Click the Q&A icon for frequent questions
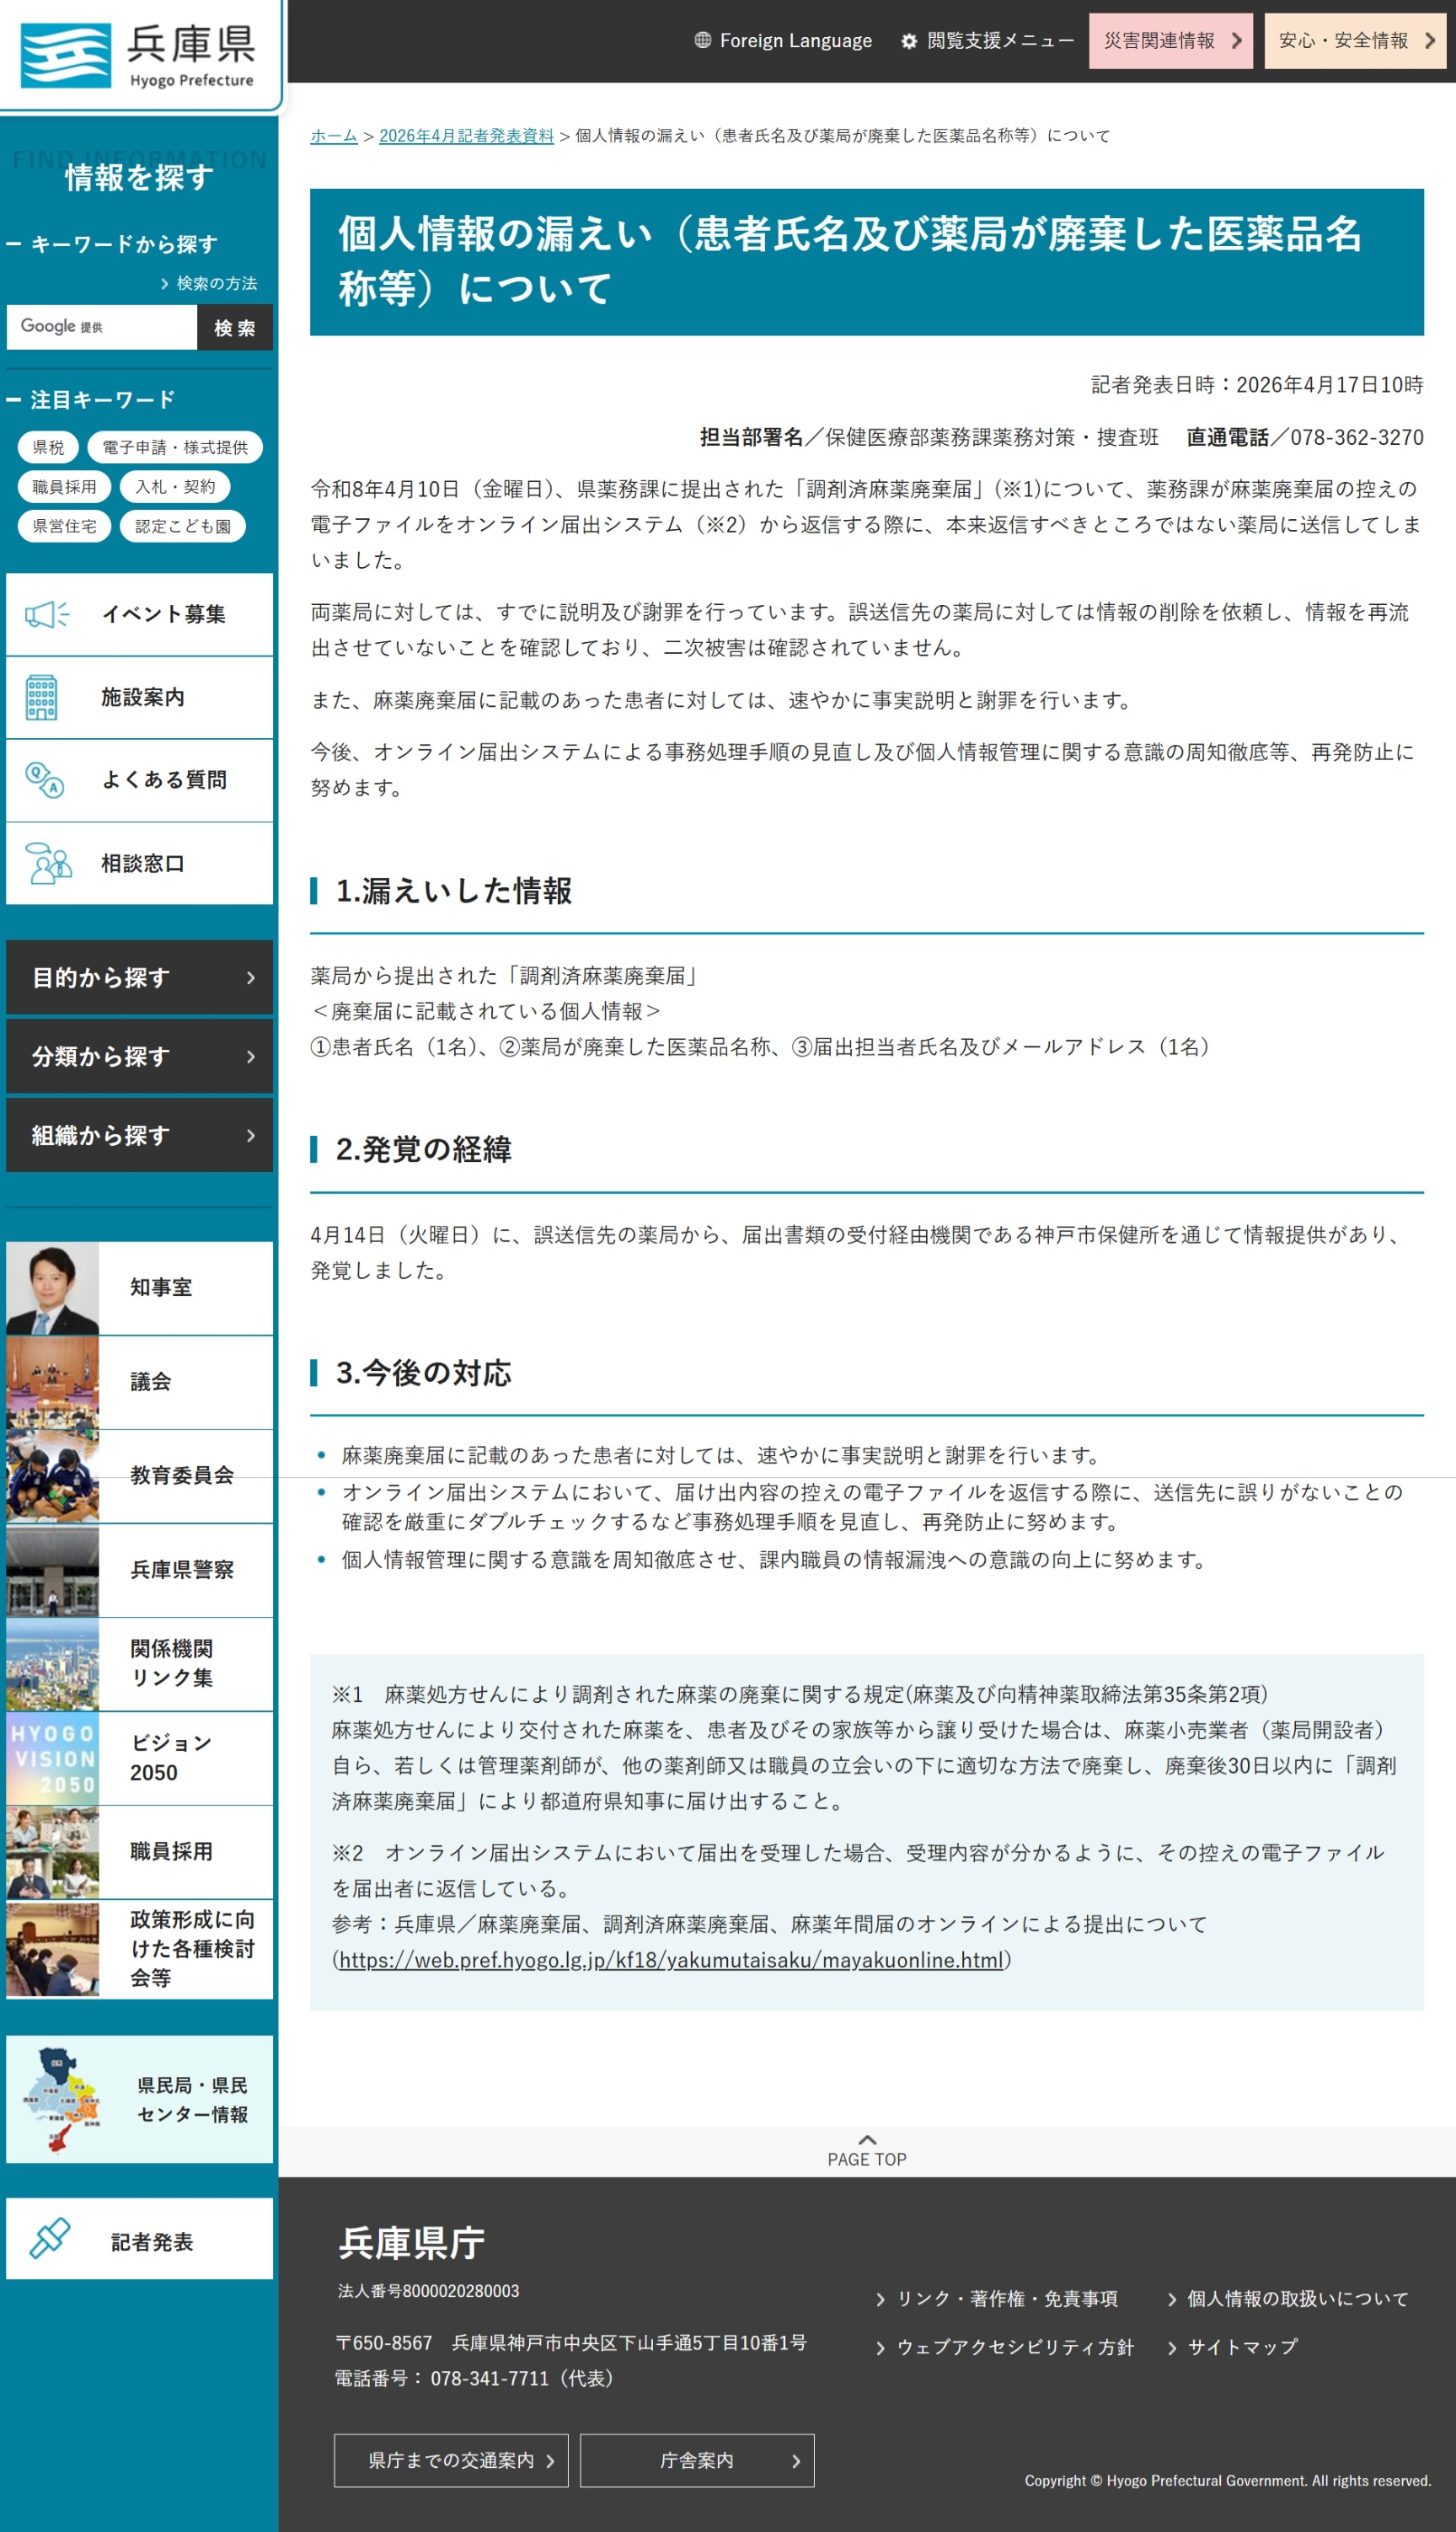 [45, 780]
